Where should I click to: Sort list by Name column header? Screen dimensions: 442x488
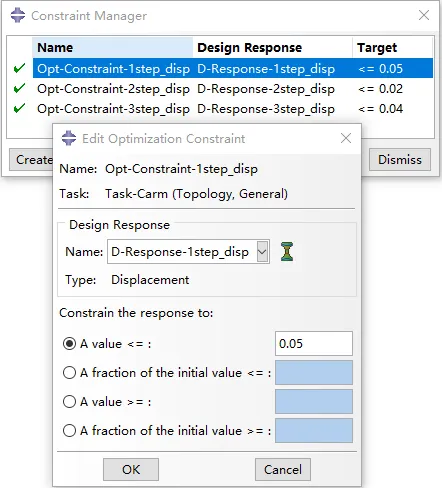click(x=113, y=47)
